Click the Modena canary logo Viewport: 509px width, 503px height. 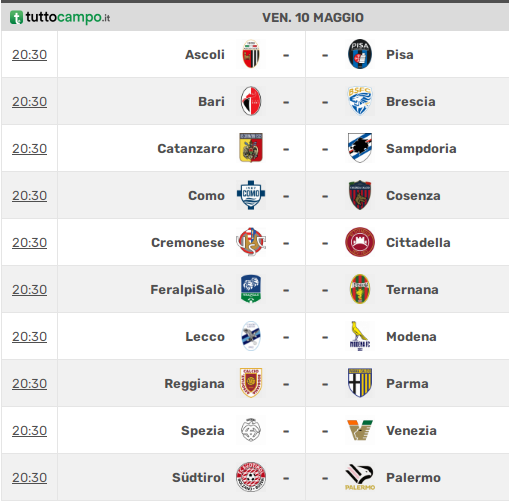(x=360, y=336)
